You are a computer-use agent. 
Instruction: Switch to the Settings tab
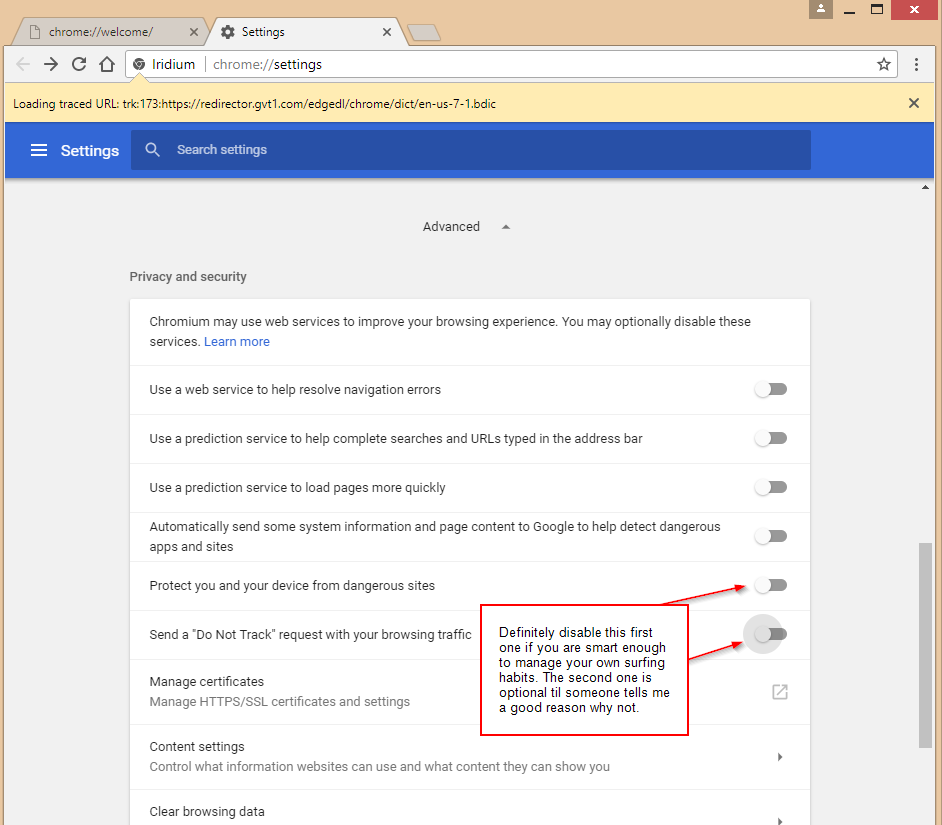point(306,32)
